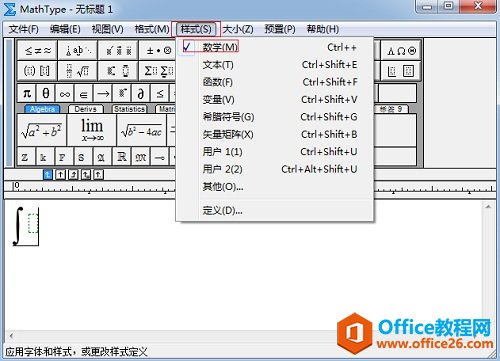Insert the less-than-or-equal symbol in small bar
This screenshot has height=361, width=500.
(x=160, y=93)
